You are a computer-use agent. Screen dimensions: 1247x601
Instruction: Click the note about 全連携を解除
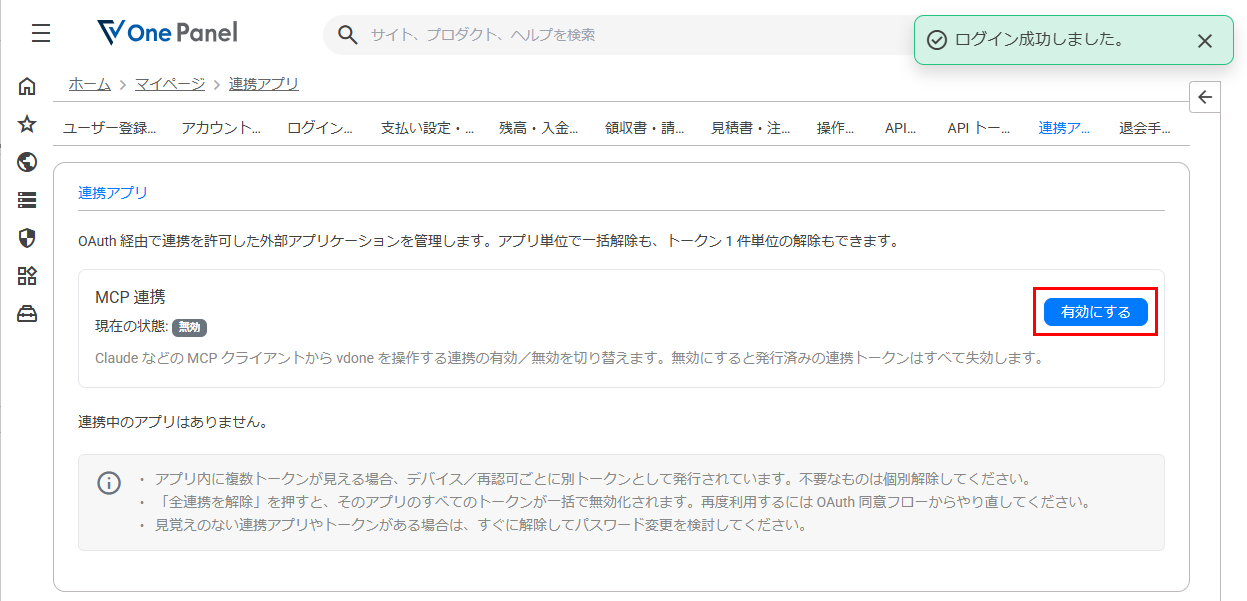click(x=622, y=502)
